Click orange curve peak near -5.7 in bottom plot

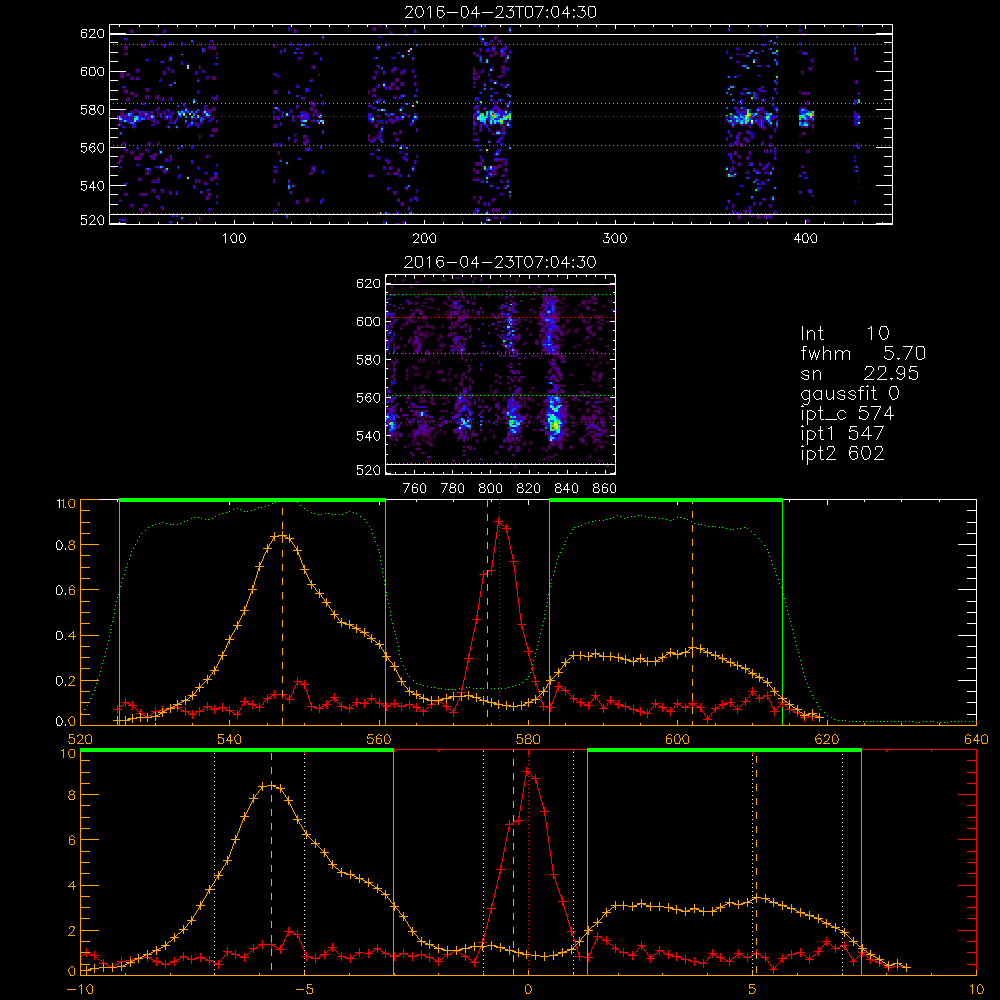pos(272,786)
